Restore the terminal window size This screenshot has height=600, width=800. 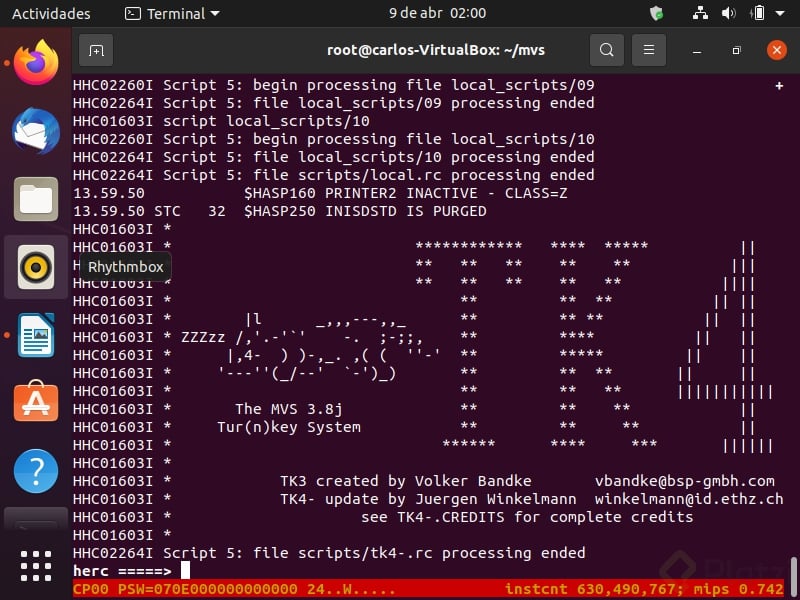[736, 51]
